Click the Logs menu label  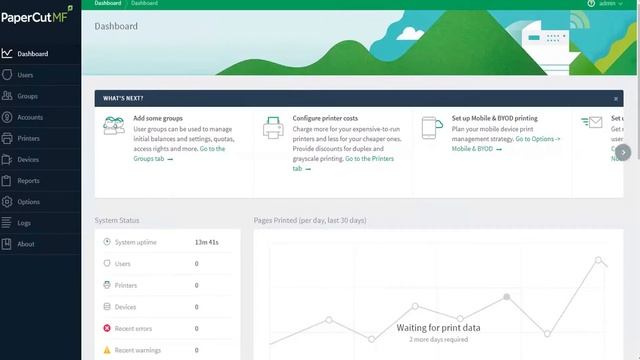[x=24, y=223]
